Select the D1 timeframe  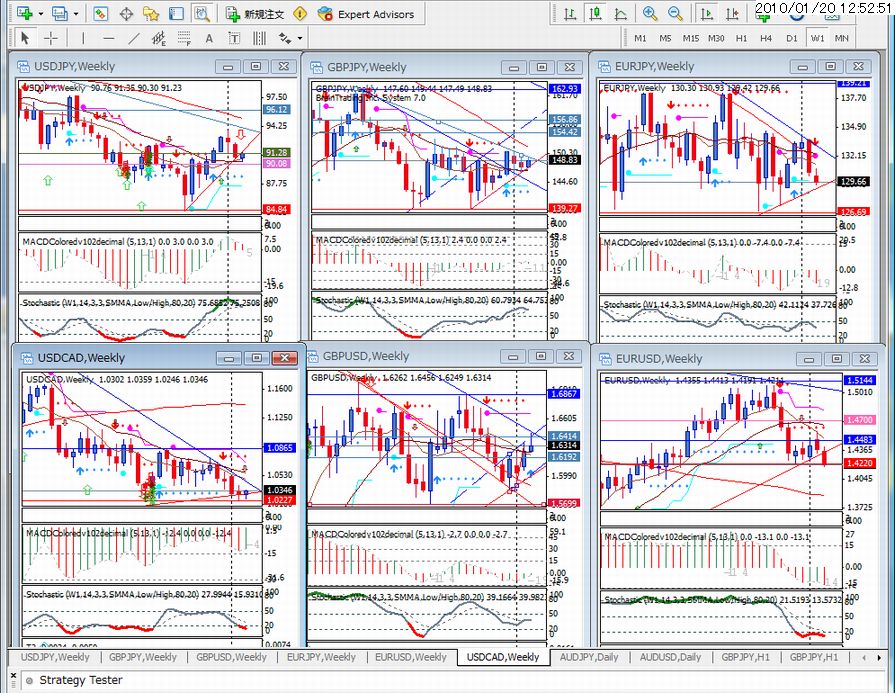791,38
